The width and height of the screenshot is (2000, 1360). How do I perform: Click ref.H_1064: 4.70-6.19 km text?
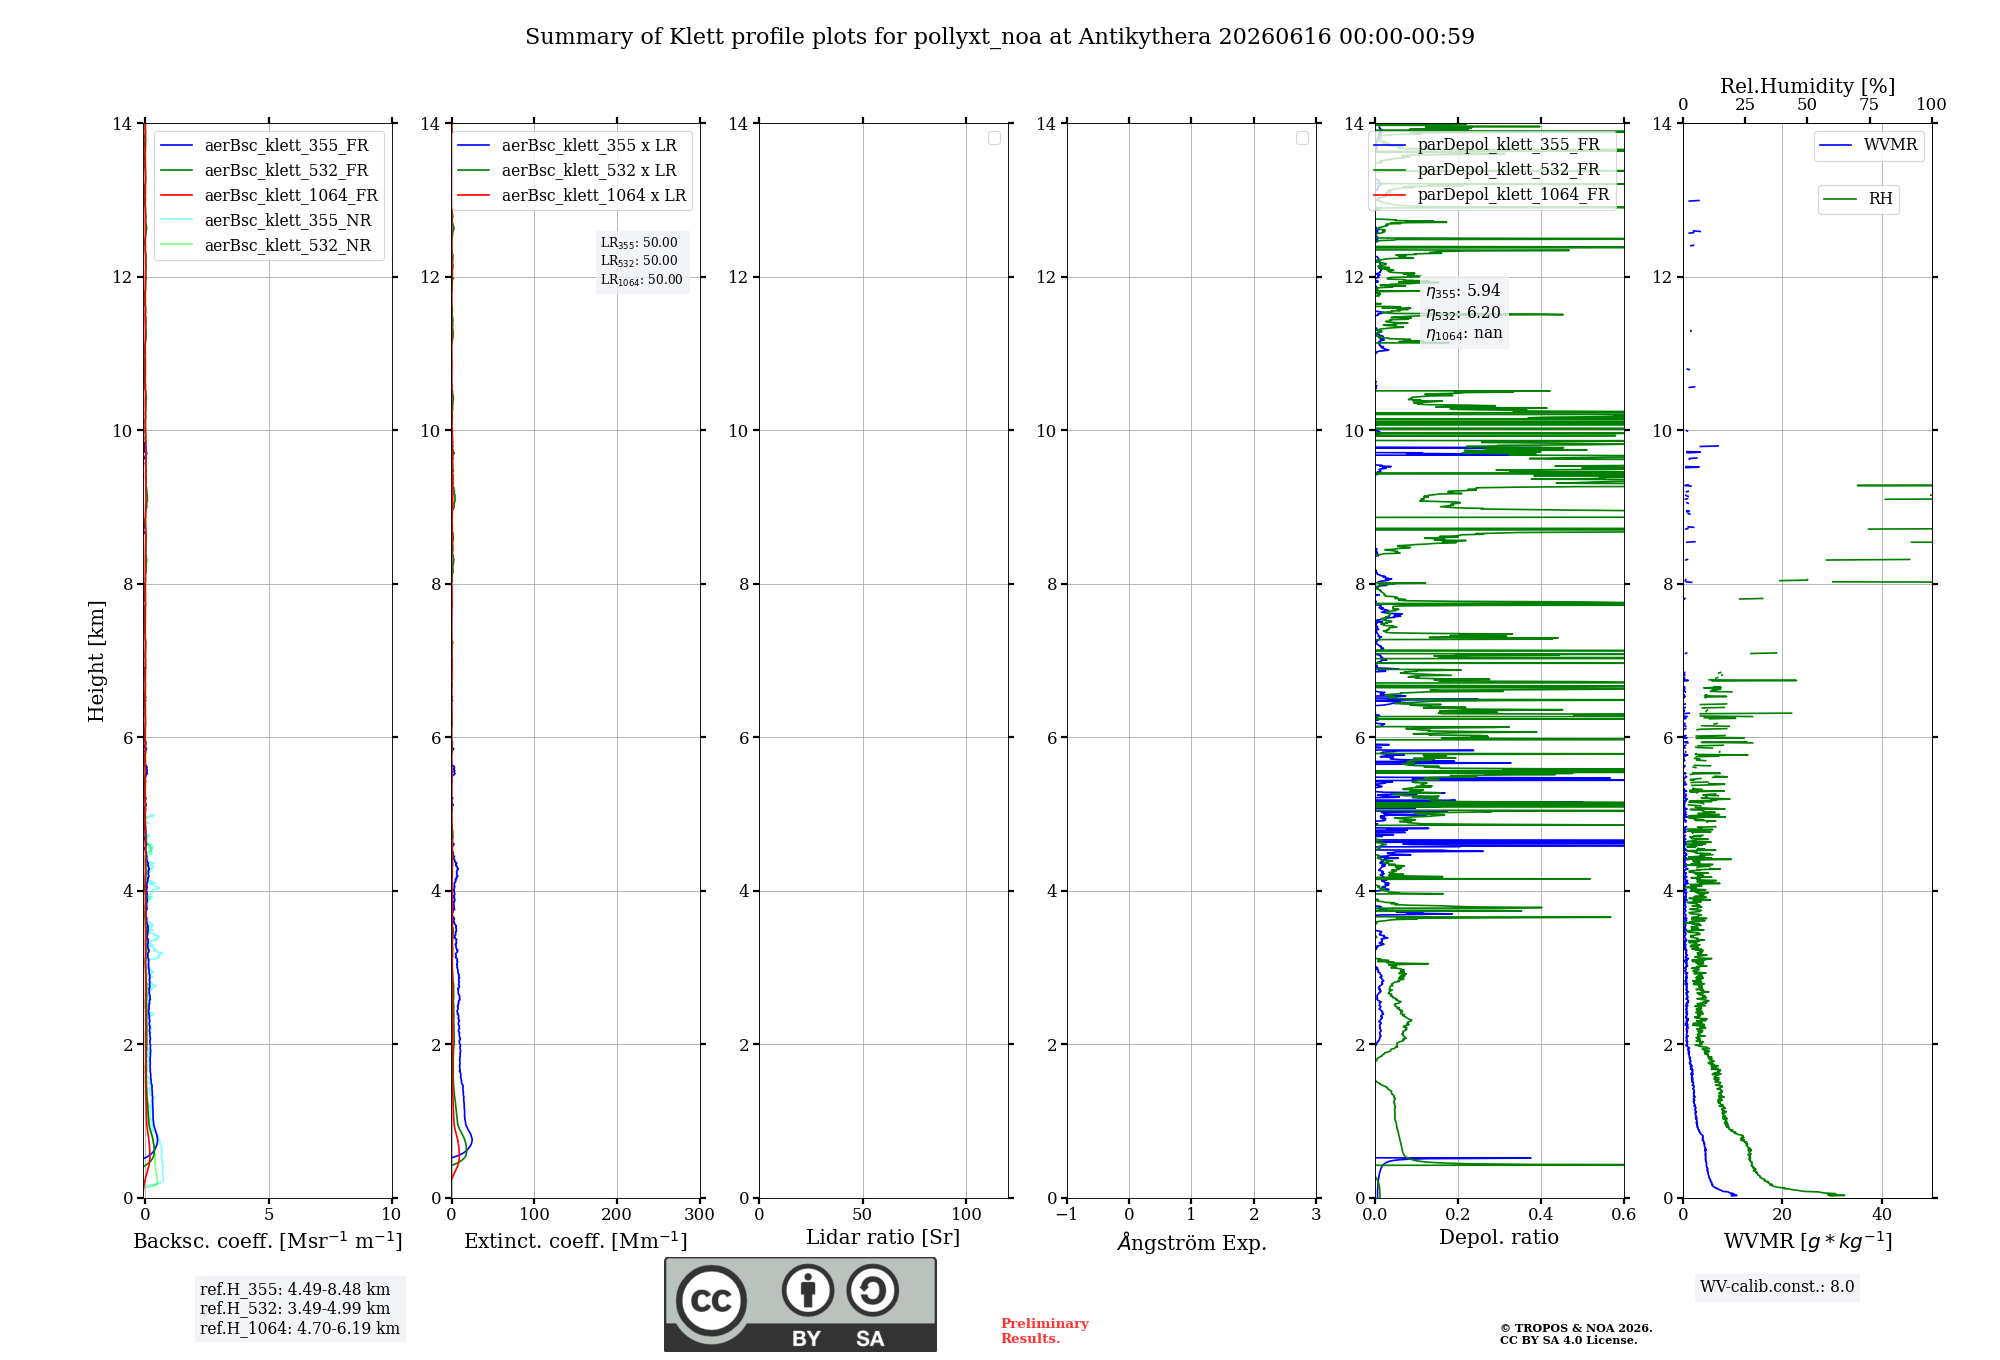[300, 1329]
